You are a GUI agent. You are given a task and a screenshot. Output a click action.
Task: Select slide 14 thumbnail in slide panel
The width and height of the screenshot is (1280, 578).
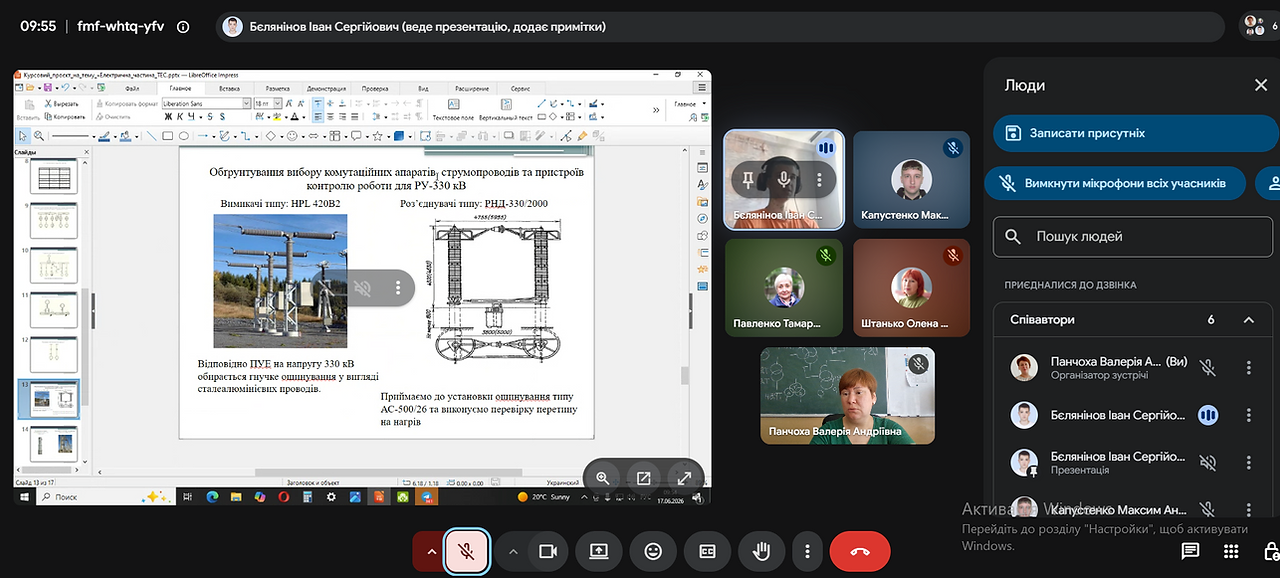52,442
